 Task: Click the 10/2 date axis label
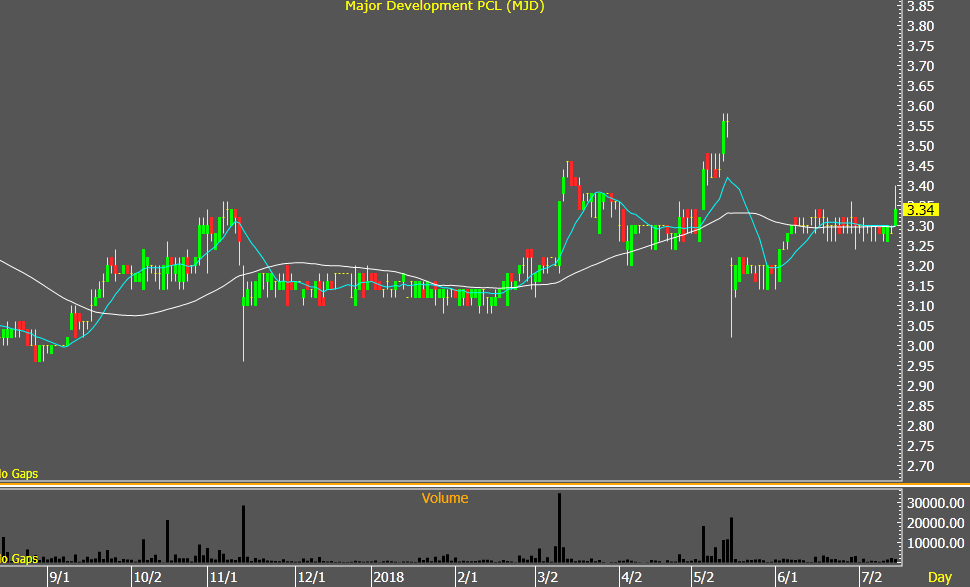click(148, 577)
